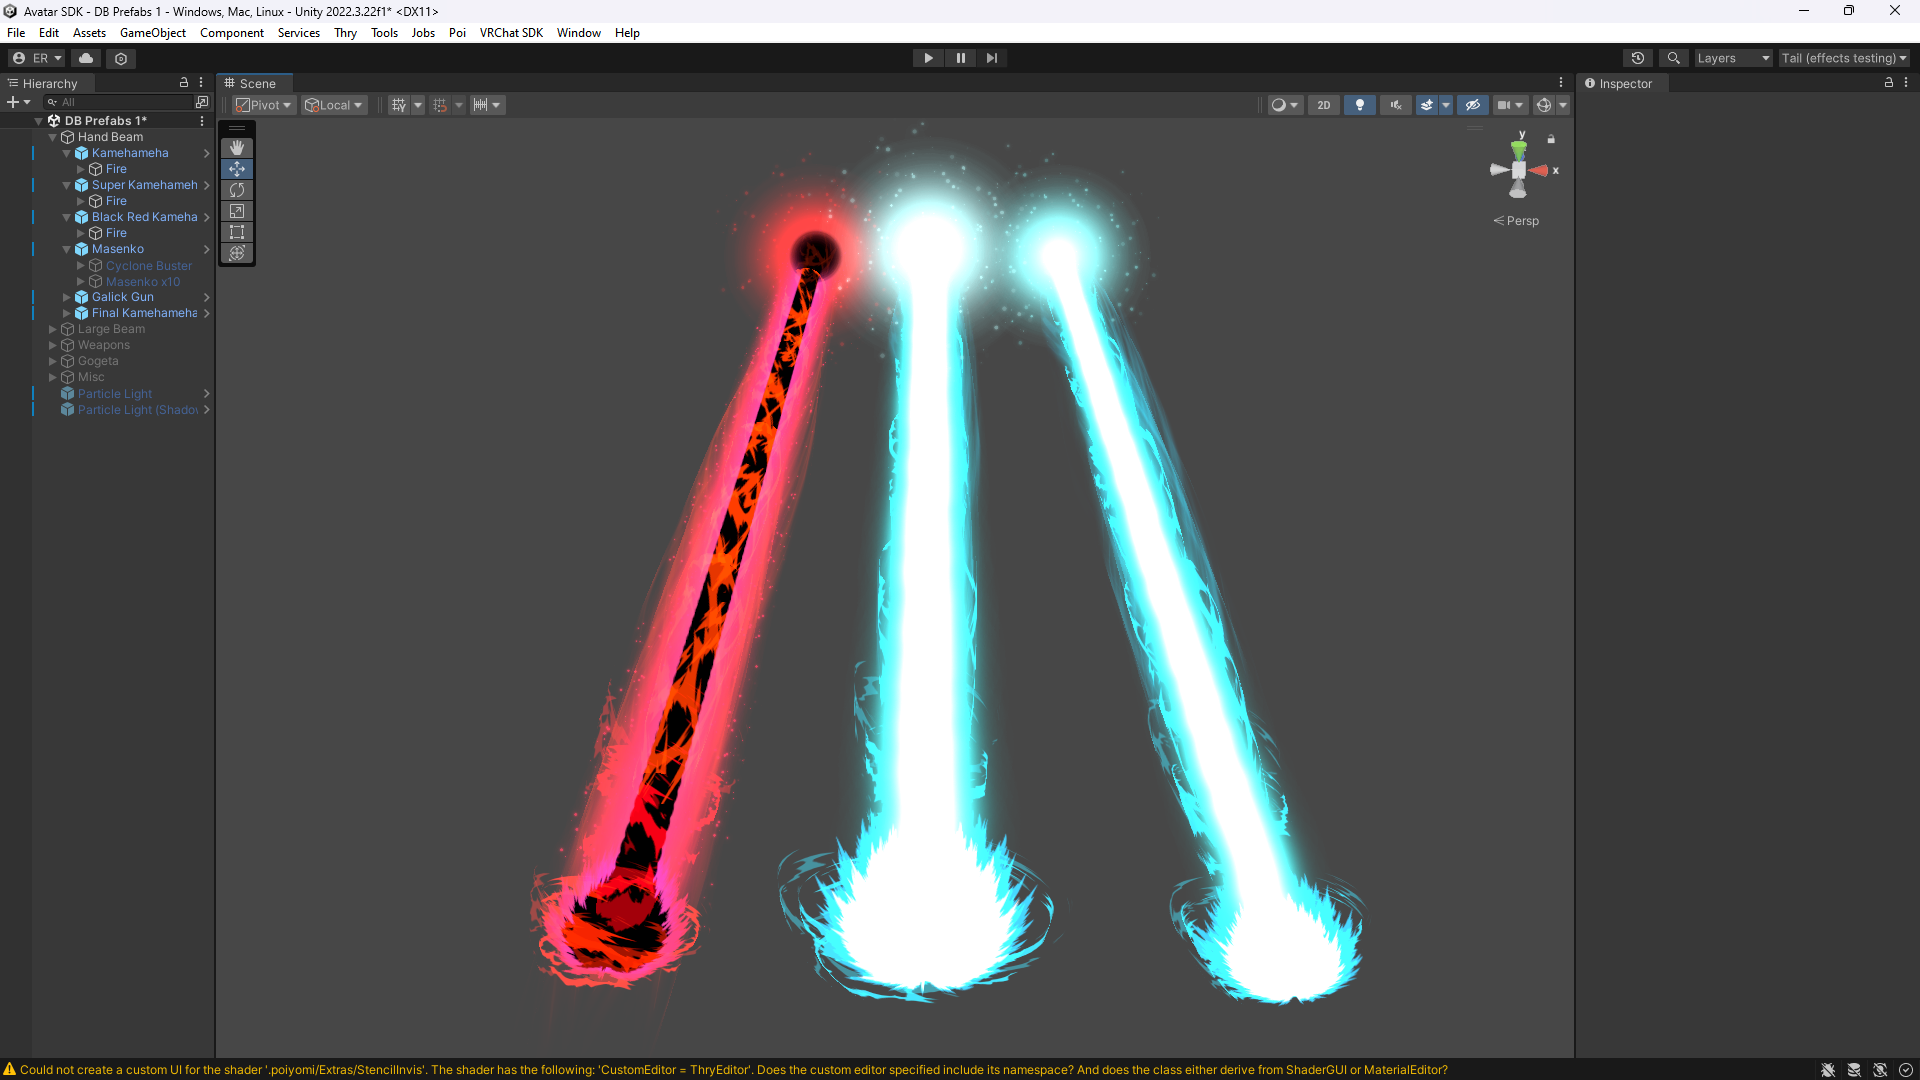Open the Pivot handle position dropdown
Image resolution: width=1920 pixels, height=1080 pixels.
[x=264, y=105]
